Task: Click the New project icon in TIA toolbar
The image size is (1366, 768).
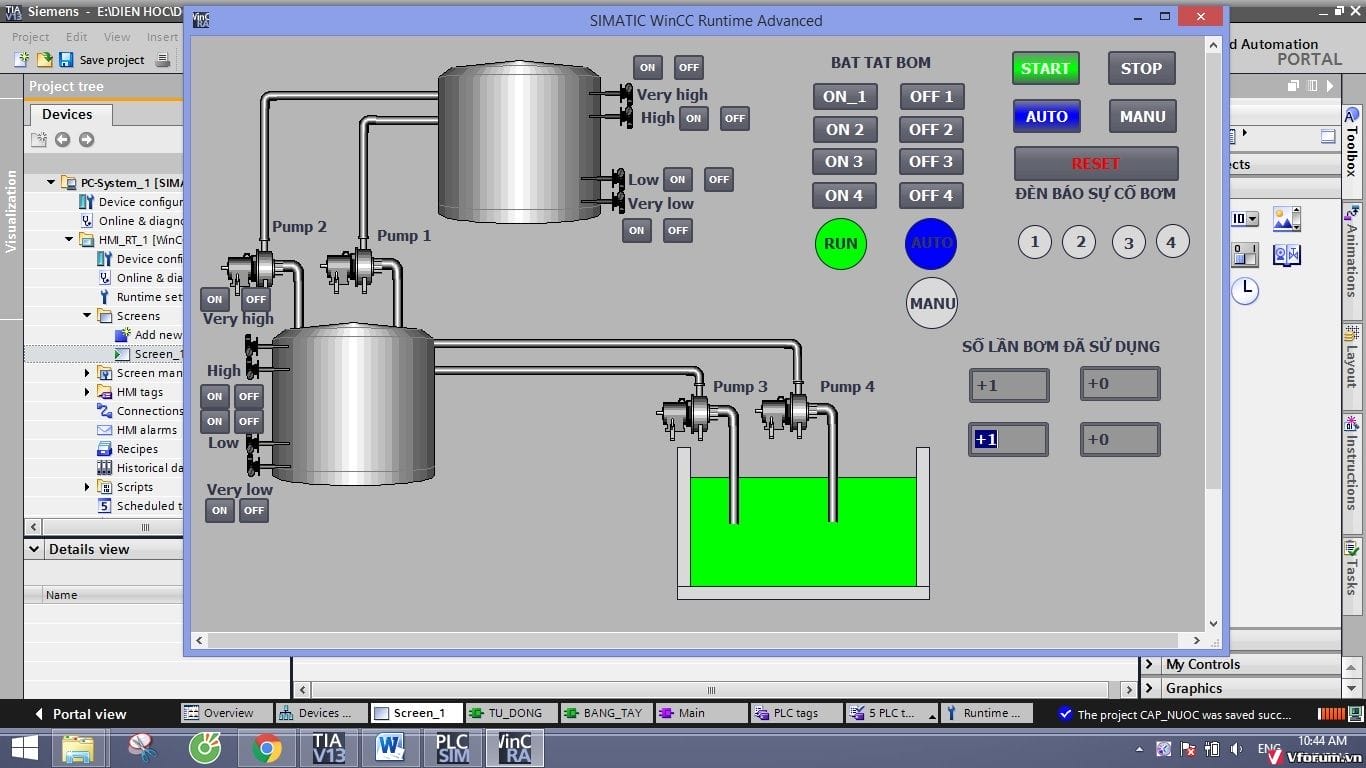Action: click(22, 60)
